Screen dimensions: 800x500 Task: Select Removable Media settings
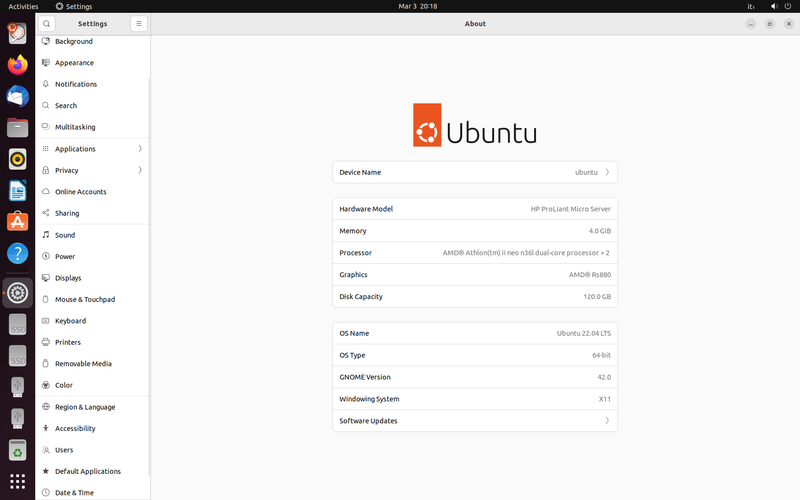[93, 364]
